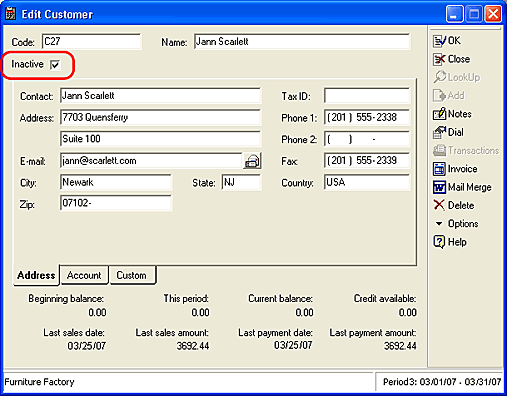Click the Dial phone icon
This screenshot has width=507, height=396.
click(x=439, y=132)
